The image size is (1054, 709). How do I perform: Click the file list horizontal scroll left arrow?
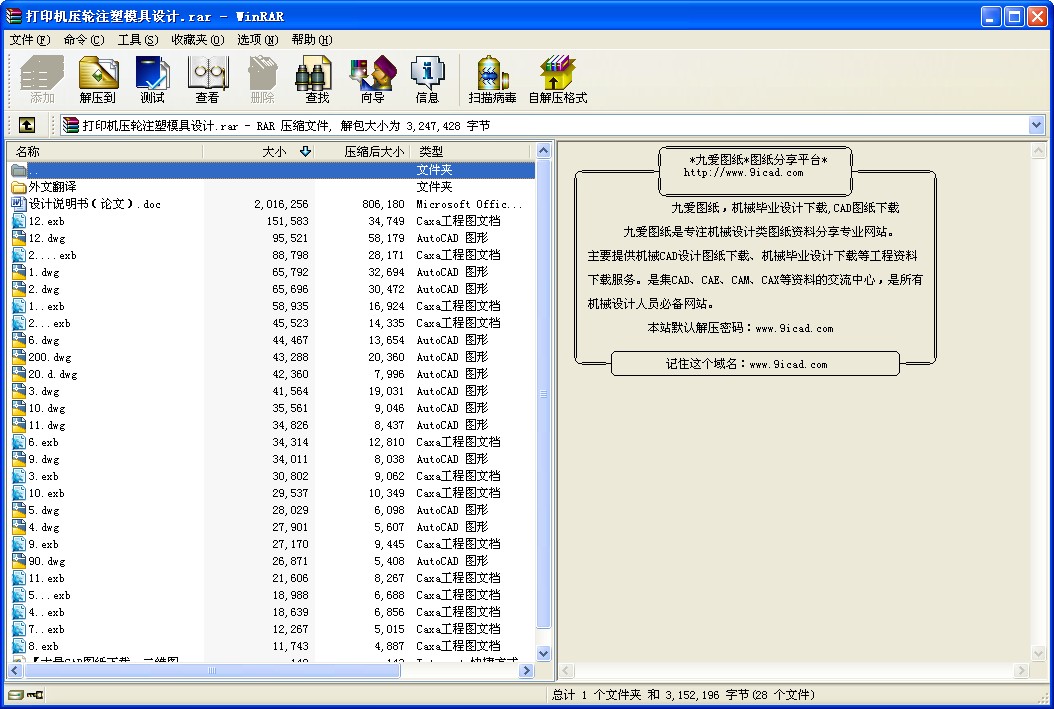point(15,670)
